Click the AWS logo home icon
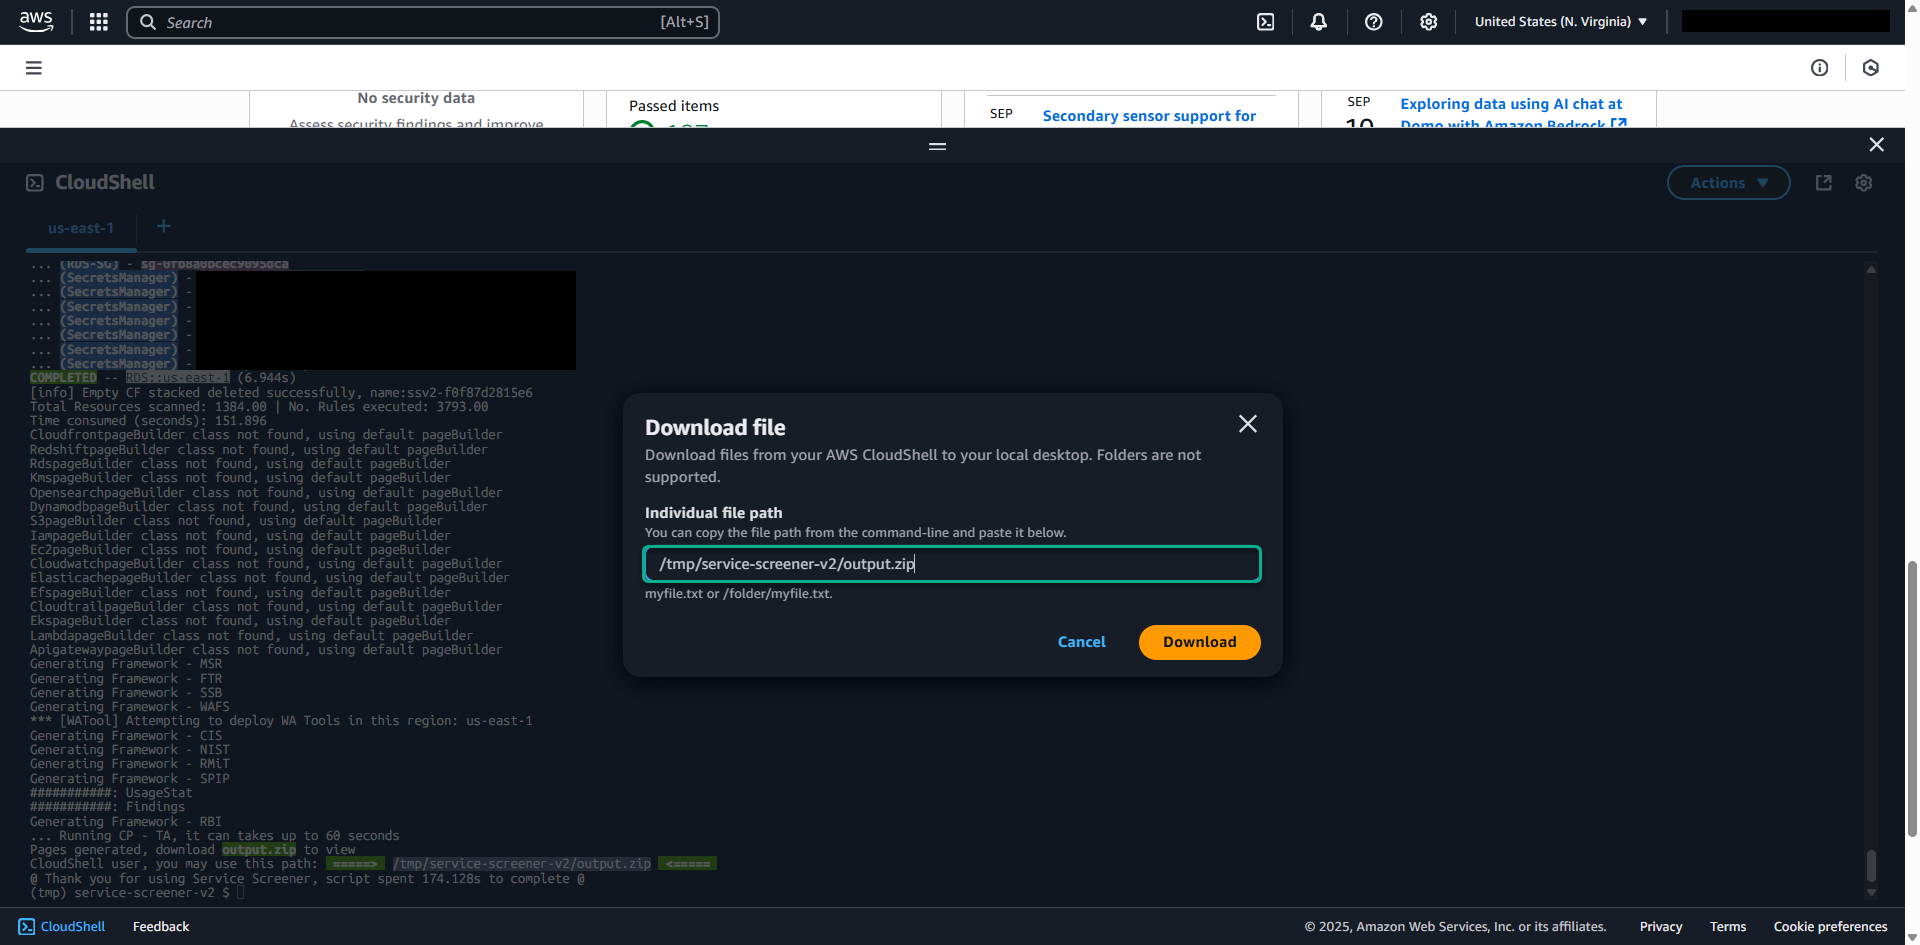 coord(36,22)
